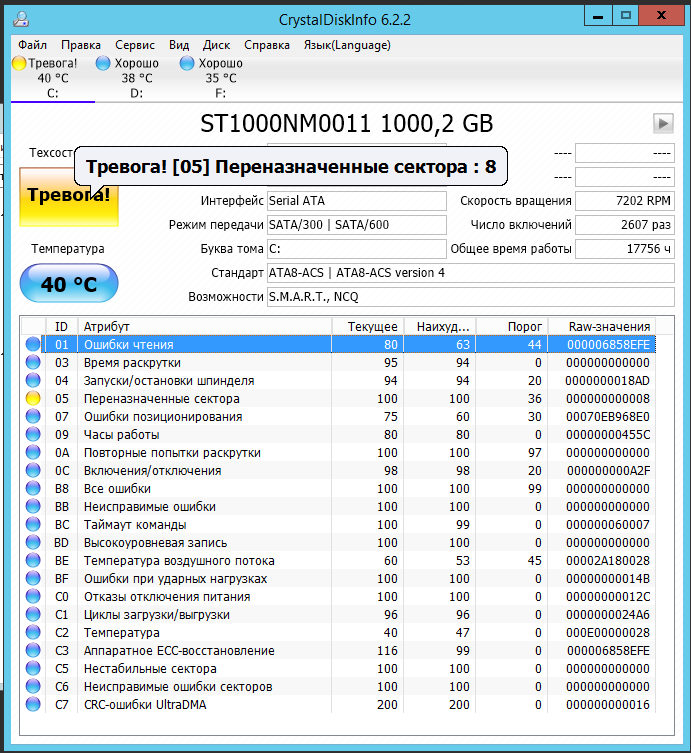Click the status circle for Запуски/остановки шпинделя row
The image size is (691, 753).
pos(33,380)
